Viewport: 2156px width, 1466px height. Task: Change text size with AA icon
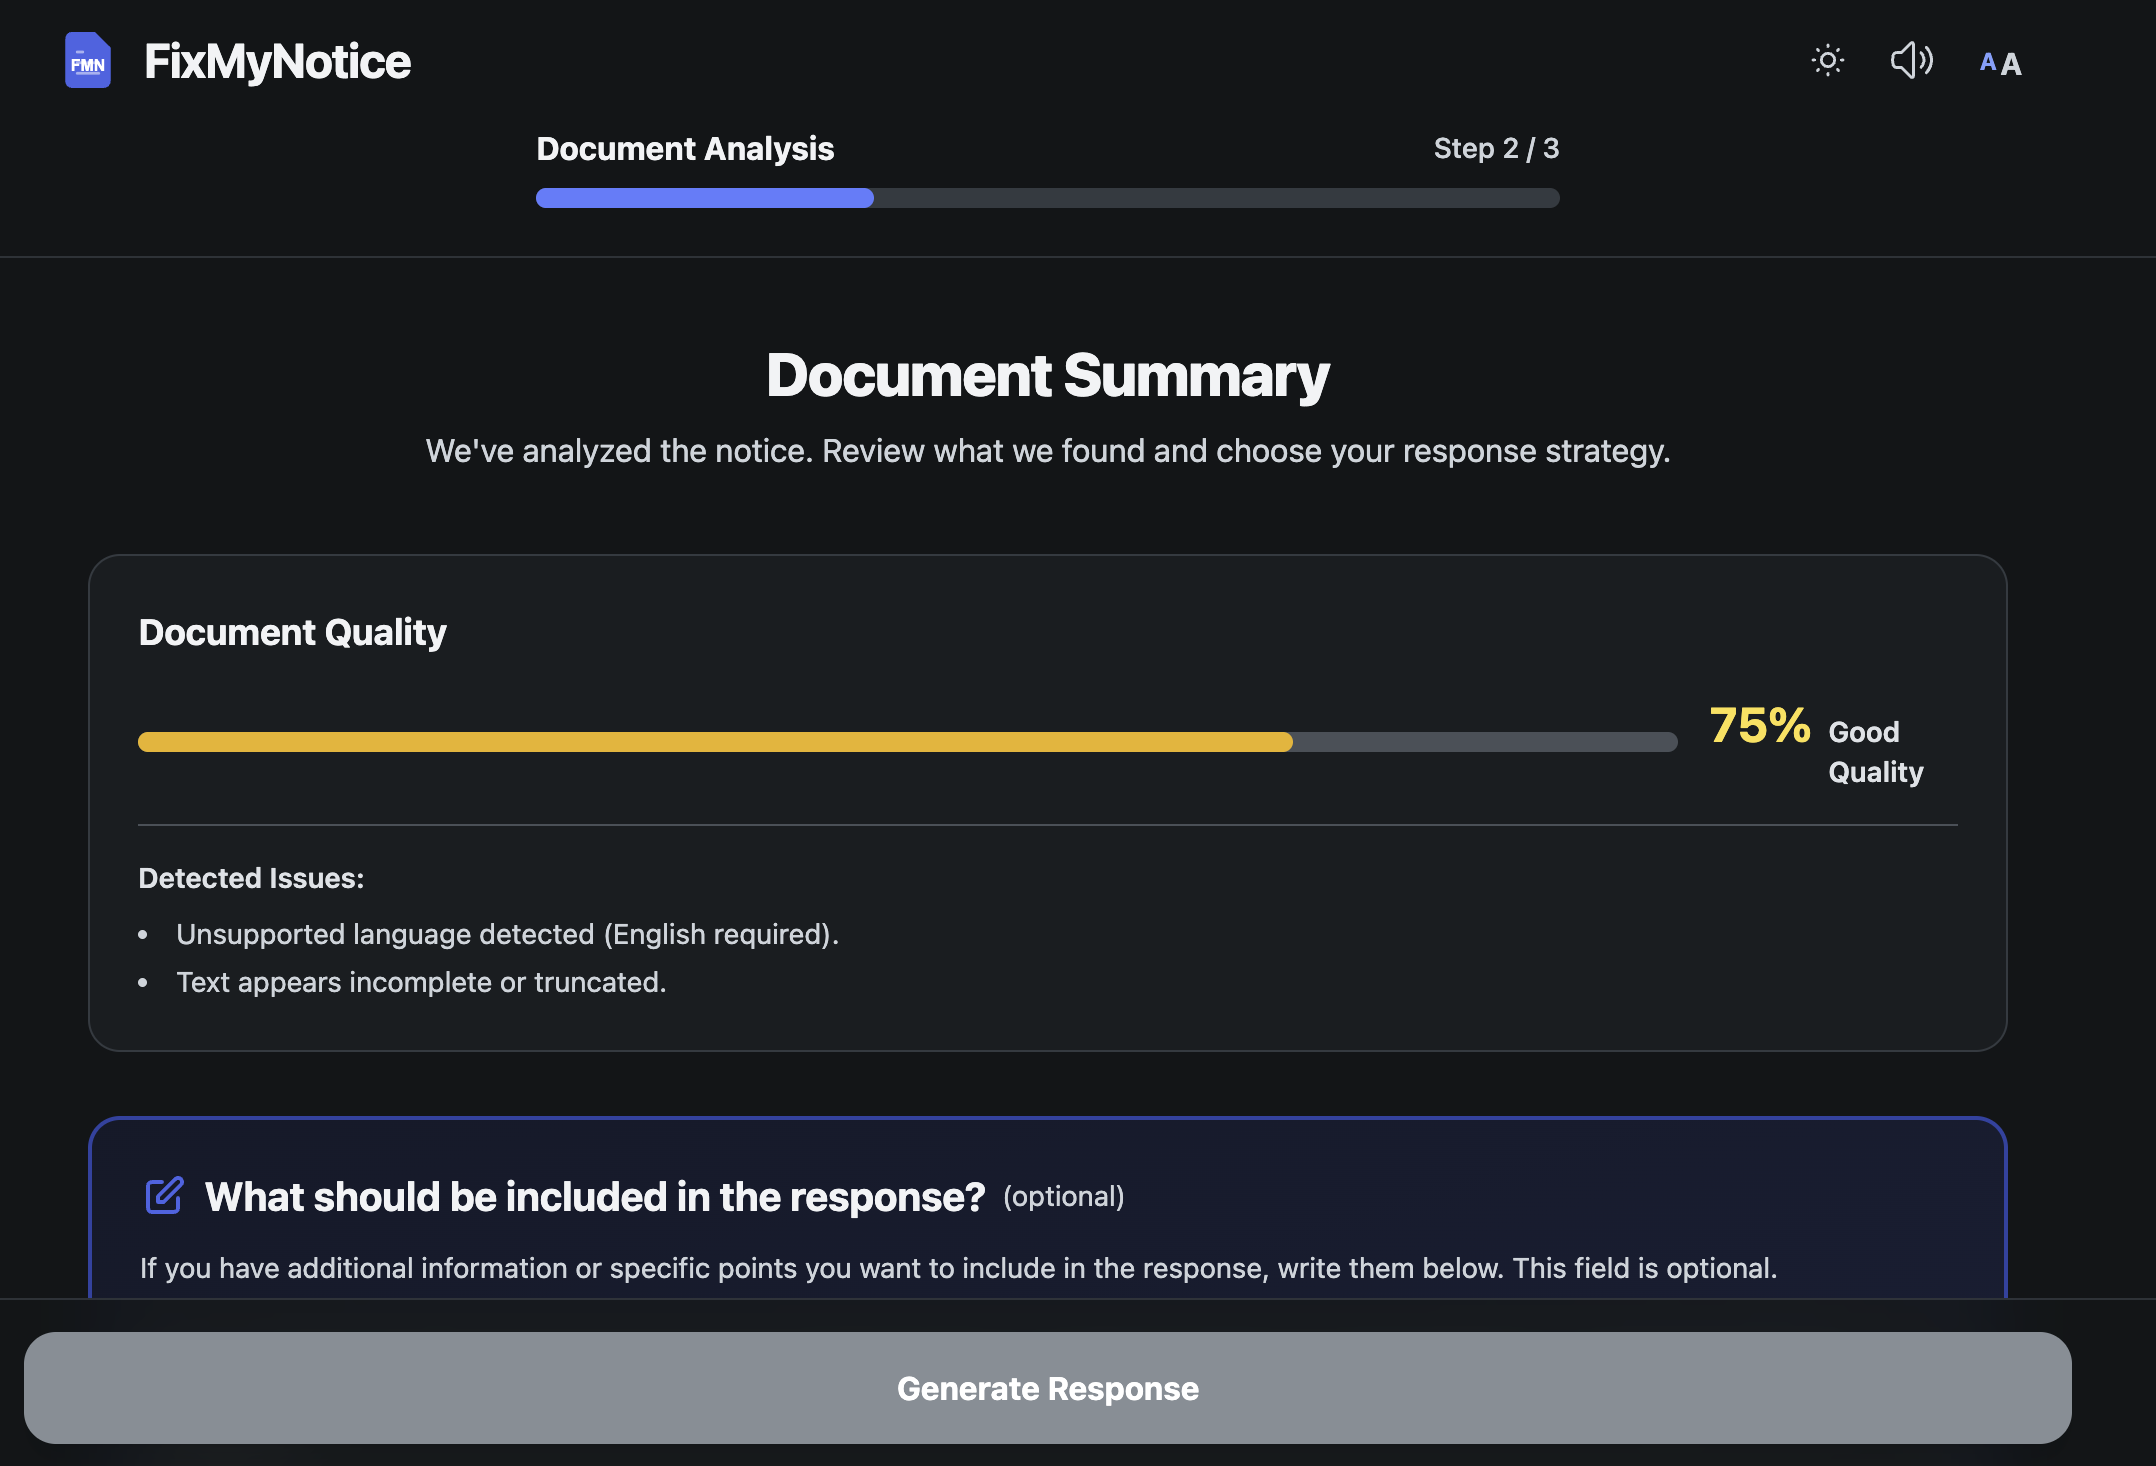(x=2000, y=63)
